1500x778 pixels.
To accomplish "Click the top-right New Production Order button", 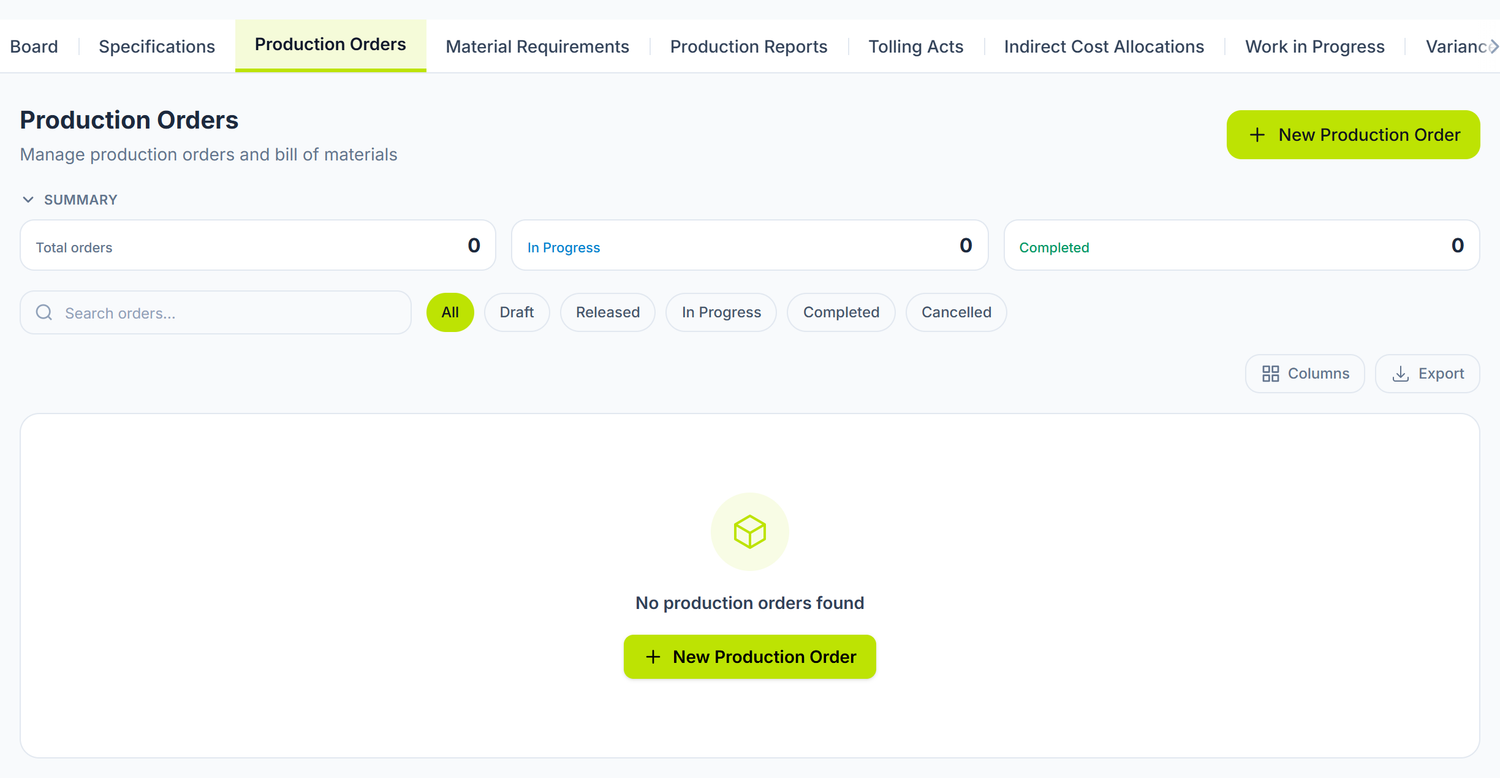I will coord(1353,135).
